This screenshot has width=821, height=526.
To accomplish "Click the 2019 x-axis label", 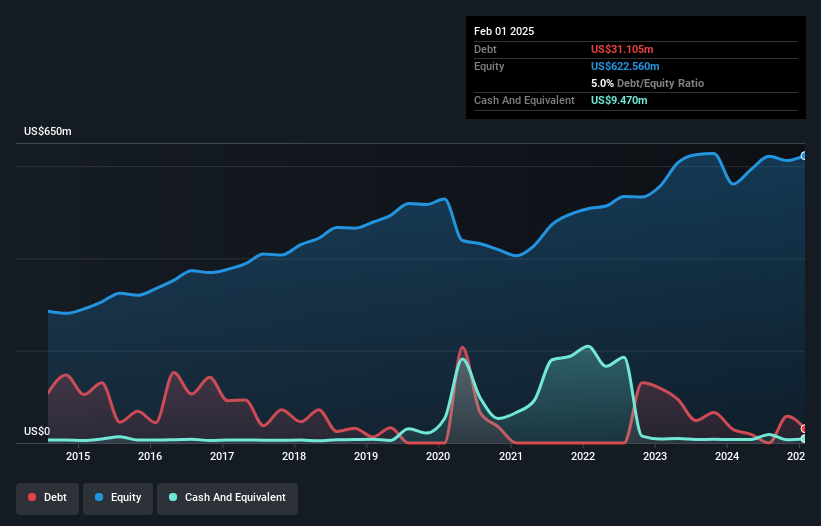I will [366, 456].
